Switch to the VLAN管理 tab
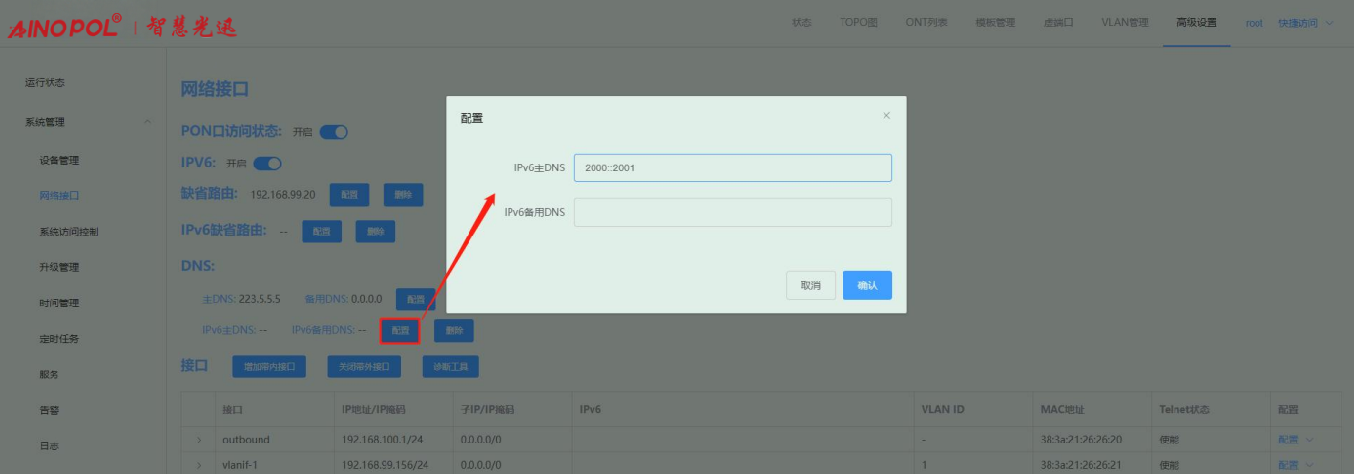 pos(1124,23)
